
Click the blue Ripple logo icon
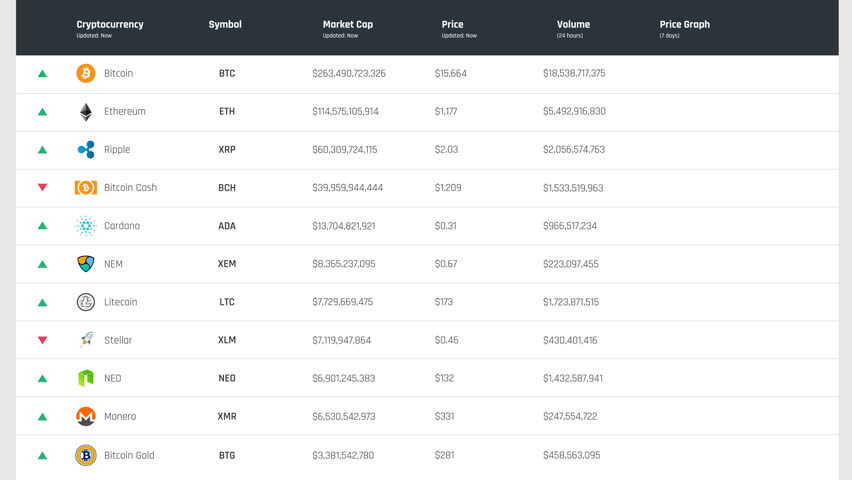tap(86, 149)
